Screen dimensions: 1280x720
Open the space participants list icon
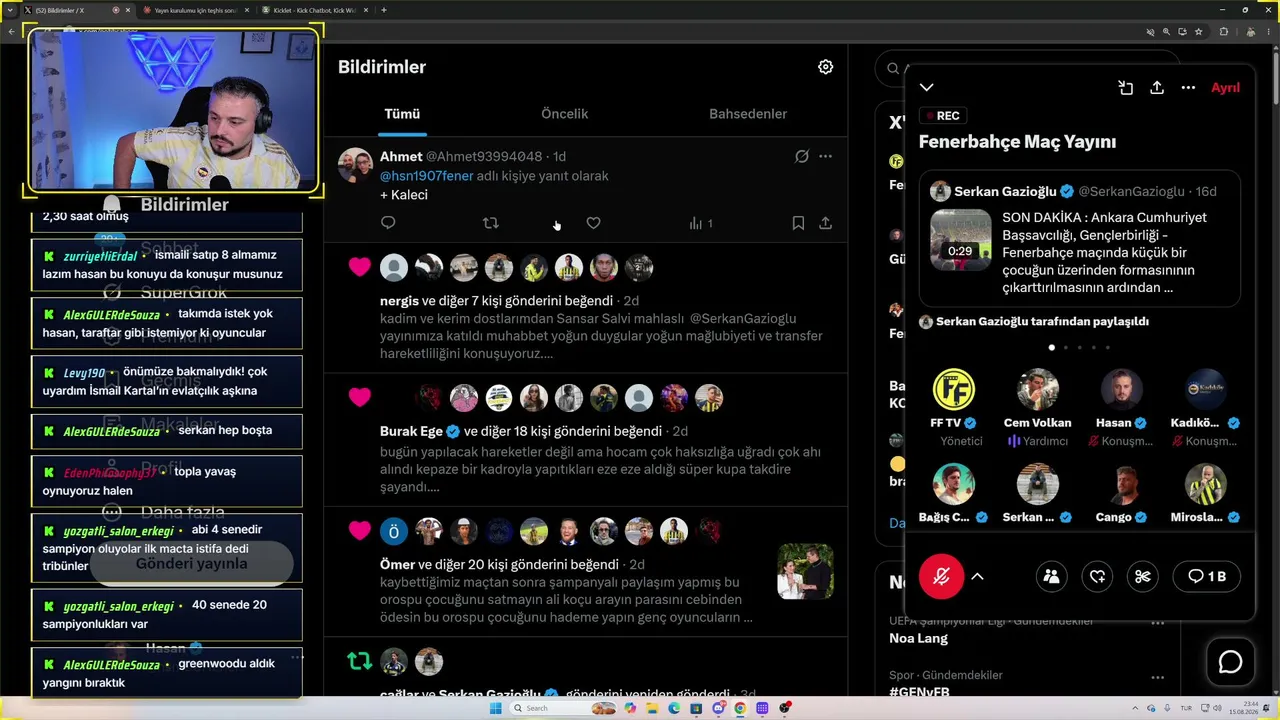[x=1051, y=576]
